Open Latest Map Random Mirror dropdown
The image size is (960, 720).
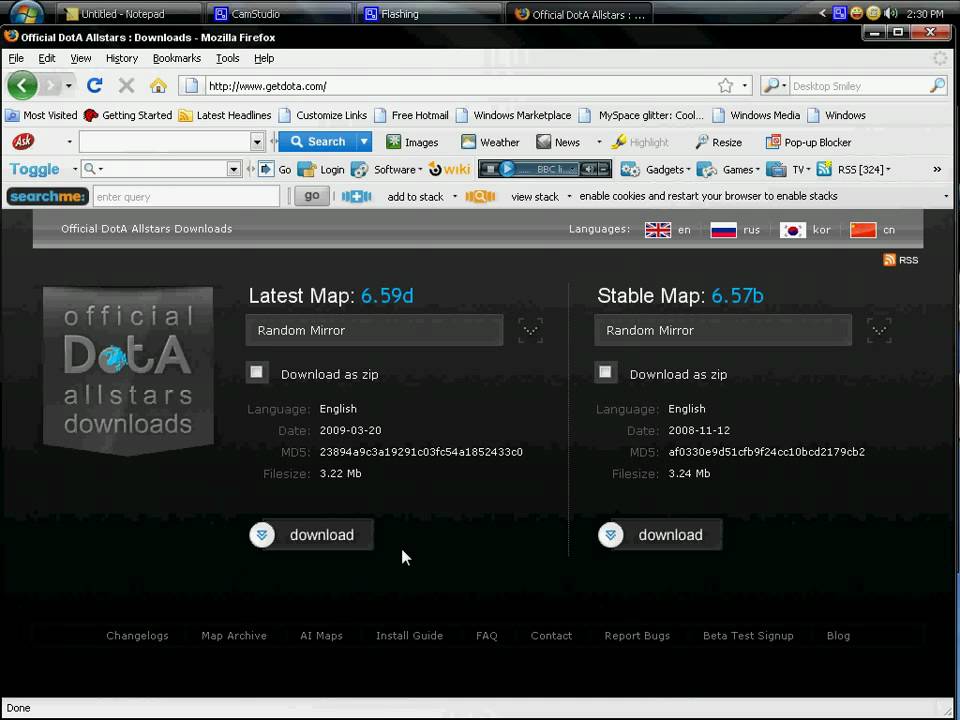(x=374, y=330)
